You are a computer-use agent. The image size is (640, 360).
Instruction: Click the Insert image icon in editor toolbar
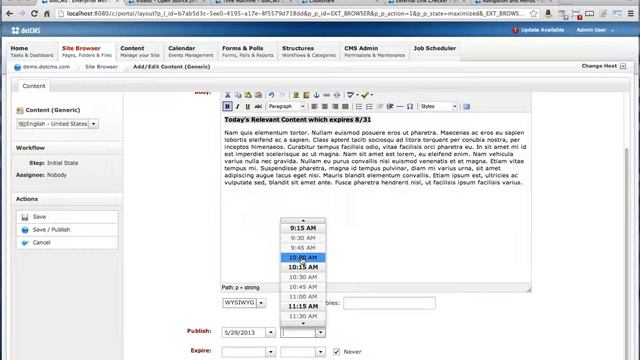(x=296, y=95)
